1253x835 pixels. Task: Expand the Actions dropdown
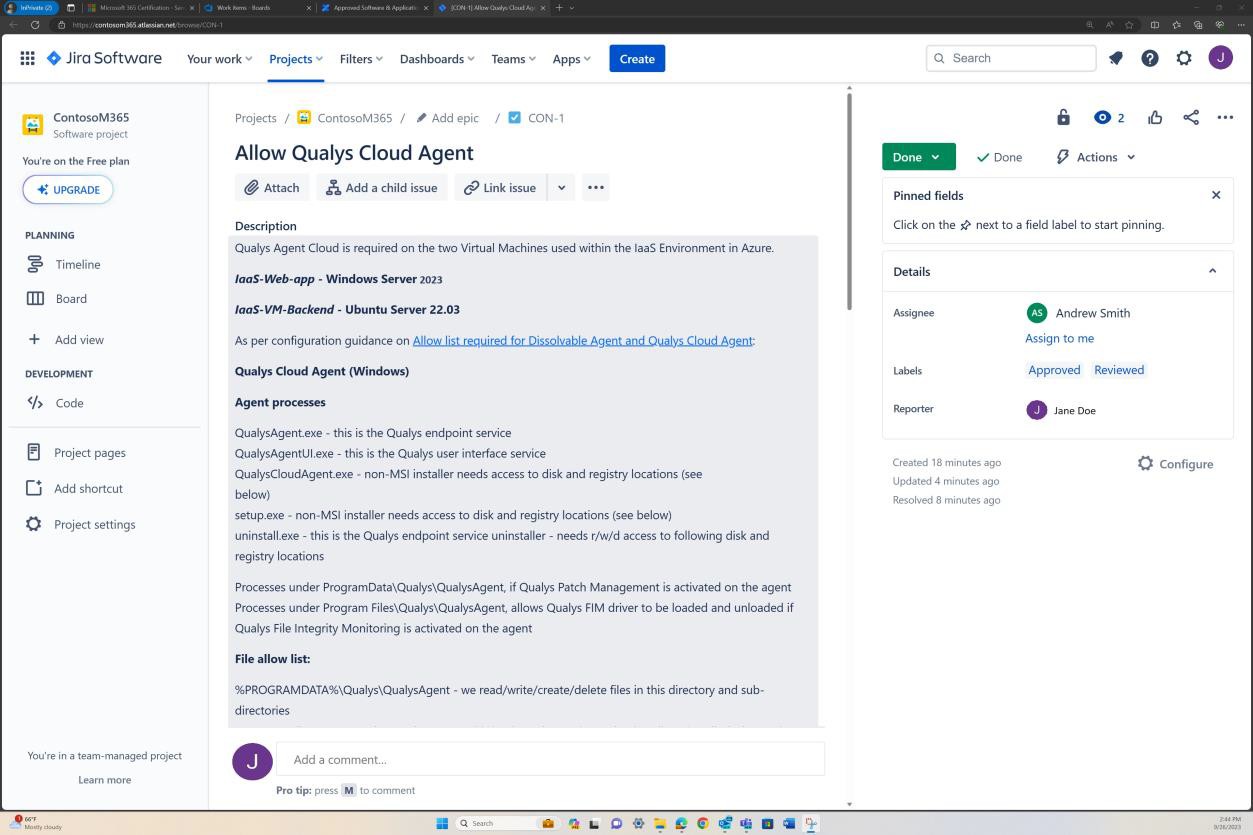coord(1095,157)
